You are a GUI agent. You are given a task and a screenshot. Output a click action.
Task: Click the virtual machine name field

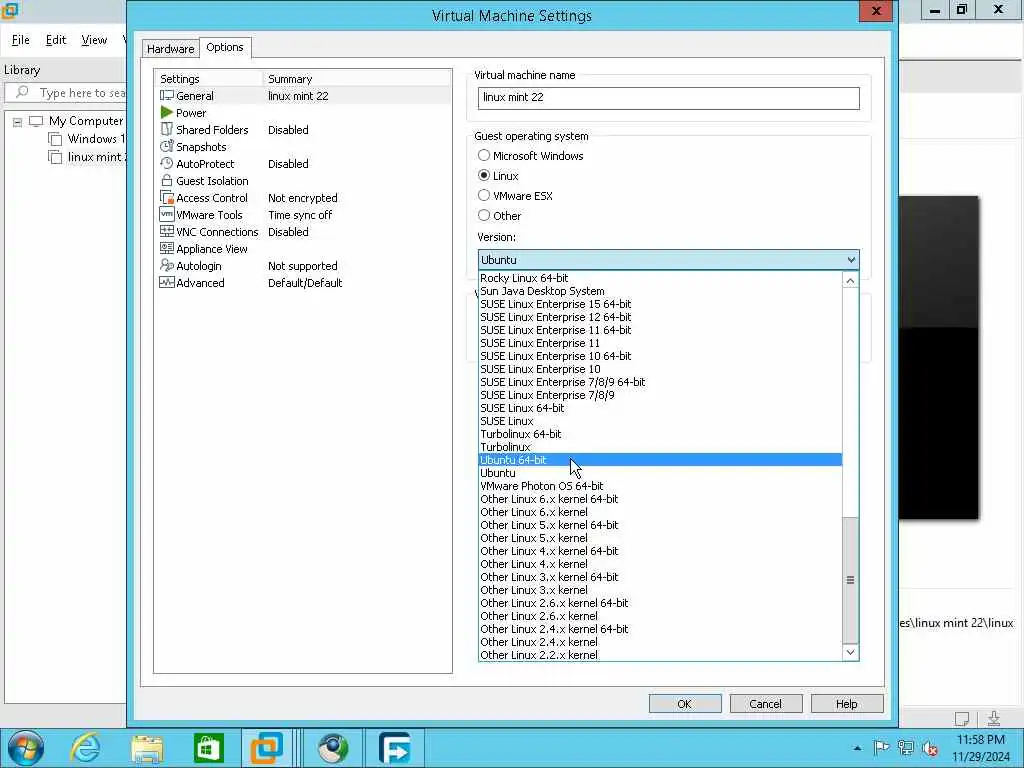[x=668, y=97]
